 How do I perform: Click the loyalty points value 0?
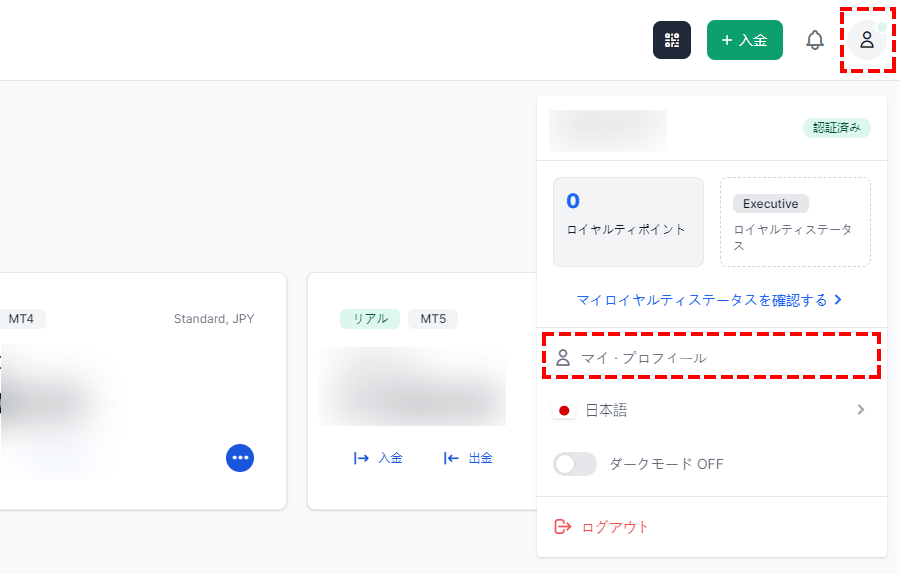(x=573, y=201)
